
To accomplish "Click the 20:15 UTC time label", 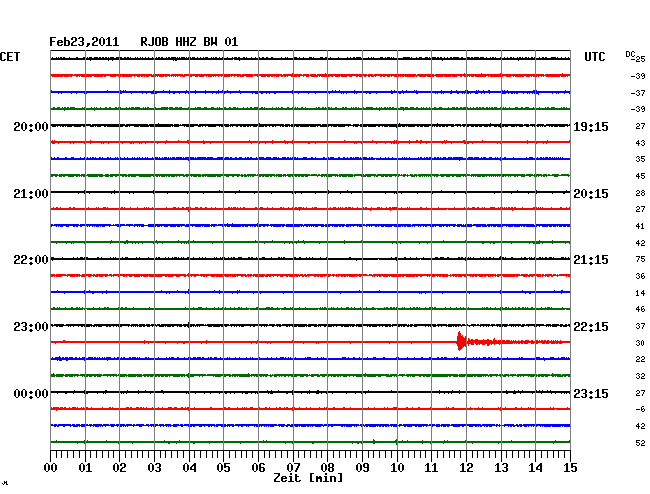I will pyautogui.click(x=591, y=194).
